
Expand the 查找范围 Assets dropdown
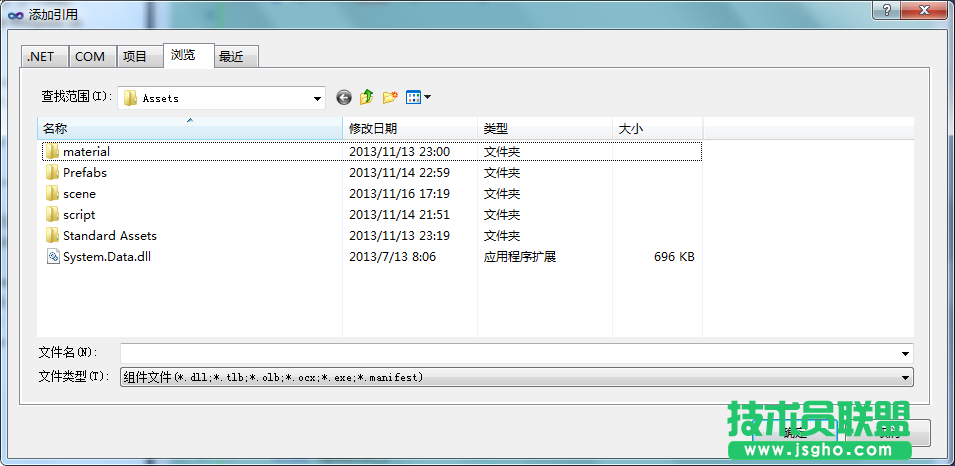[317, 99]
